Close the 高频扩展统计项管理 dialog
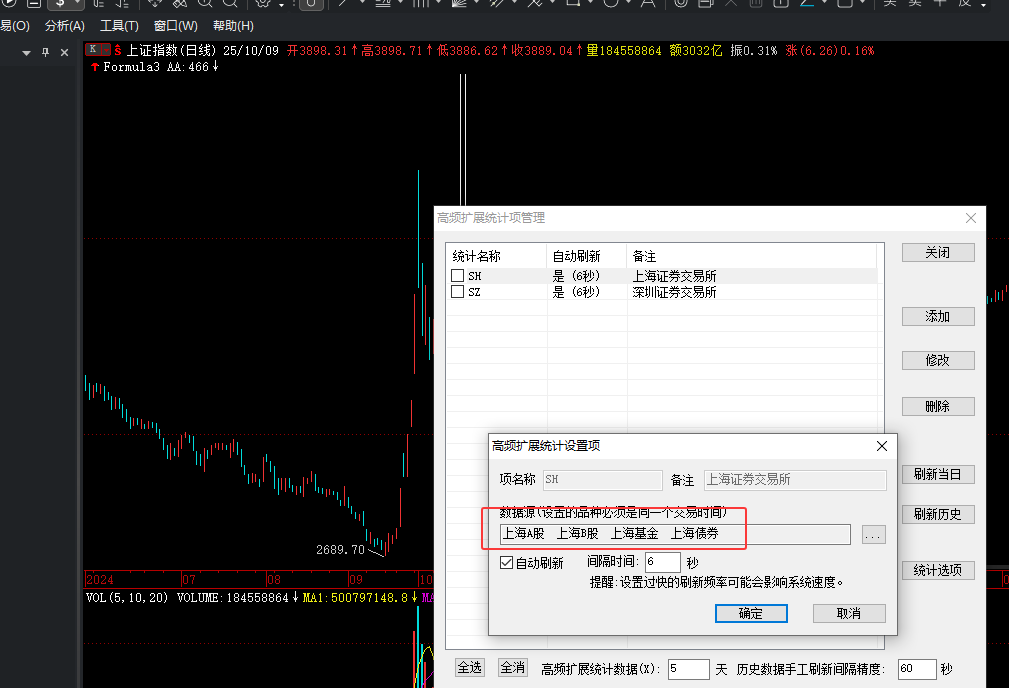The width and height of the screenshot is (1009, 688). (971, 218)
